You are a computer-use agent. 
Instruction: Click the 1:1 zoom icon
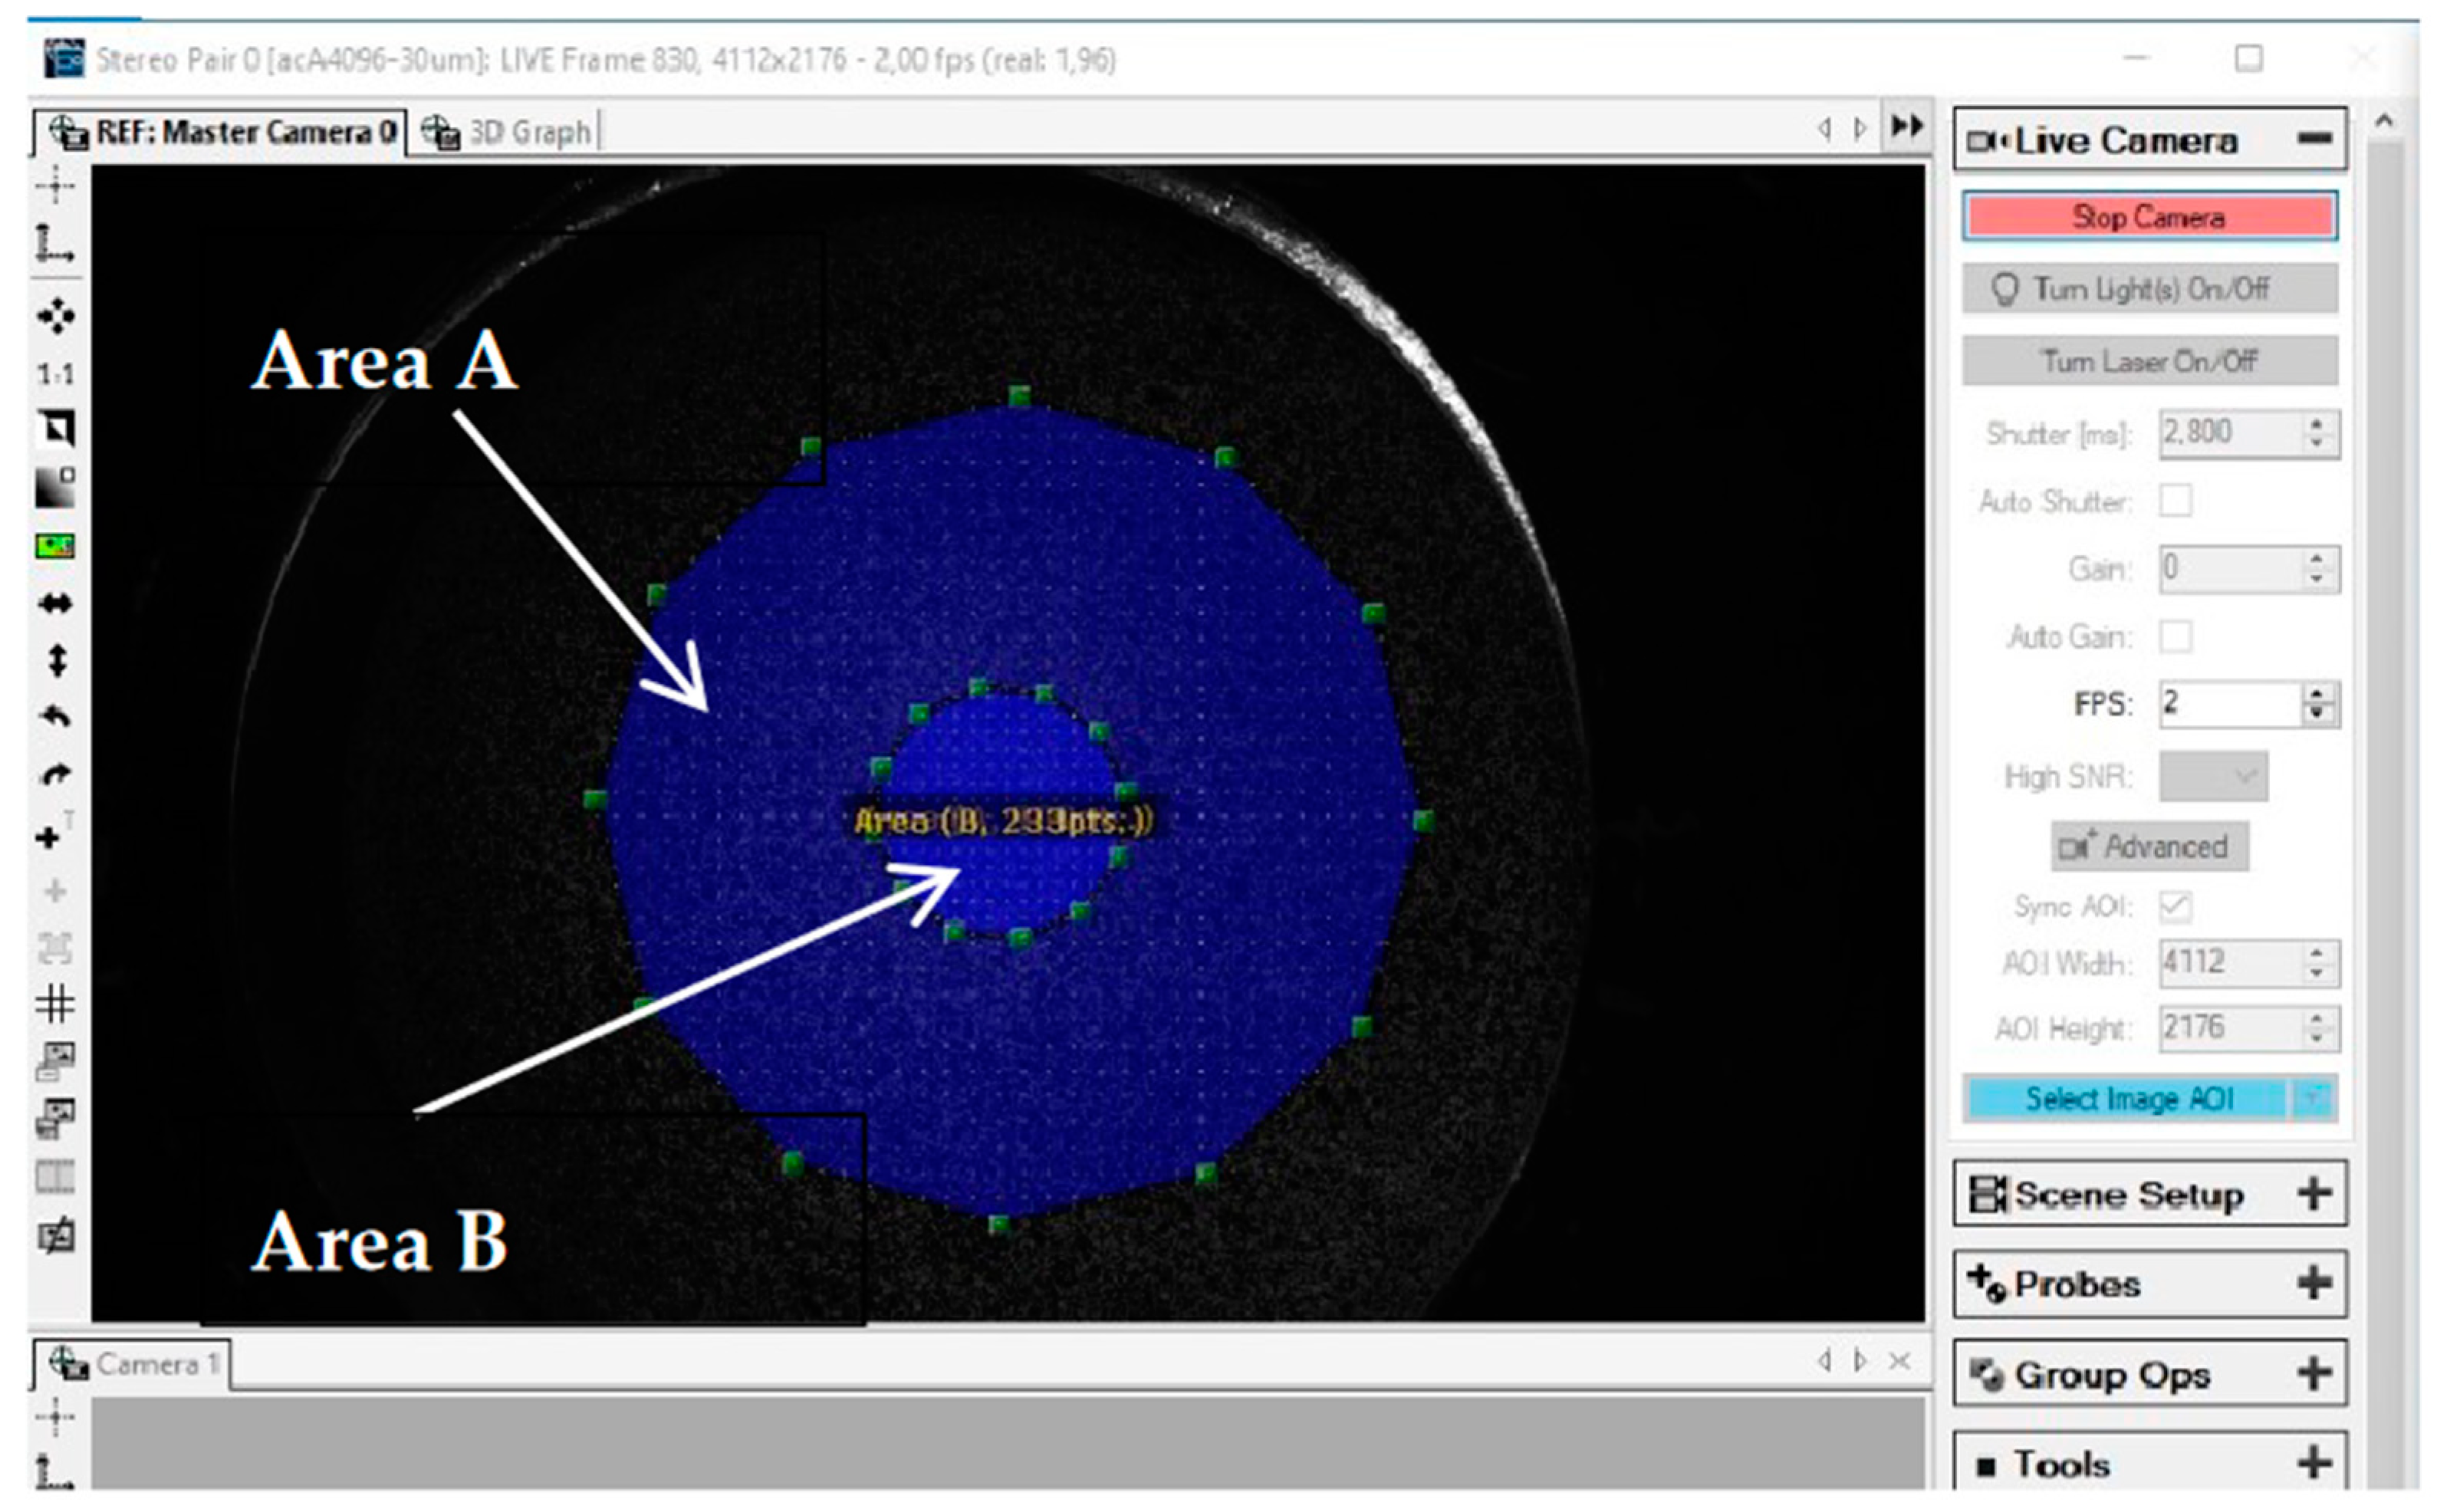[x=56, y=374]
